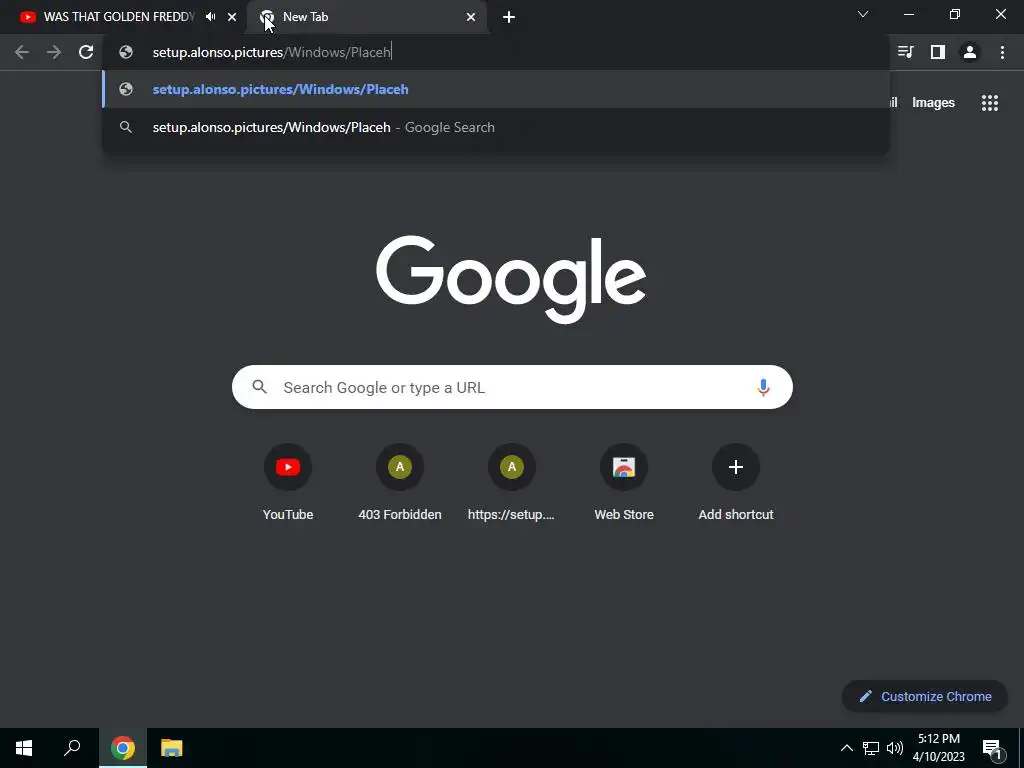
Task: Mute the YouTube tab via the speaker icon
Action: (x=210, y=17)
